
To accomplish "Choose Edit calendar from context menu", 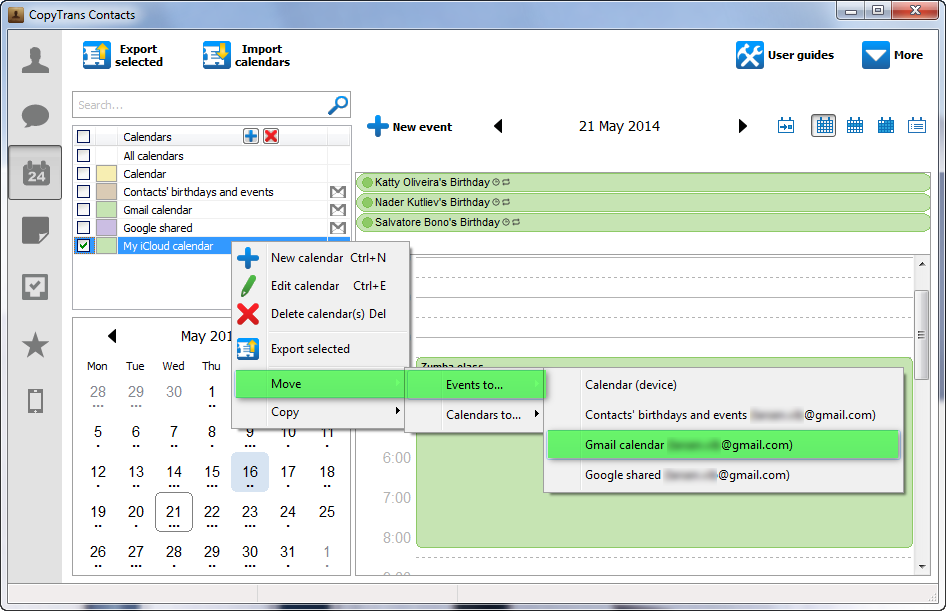I will (x=321, y=286).
